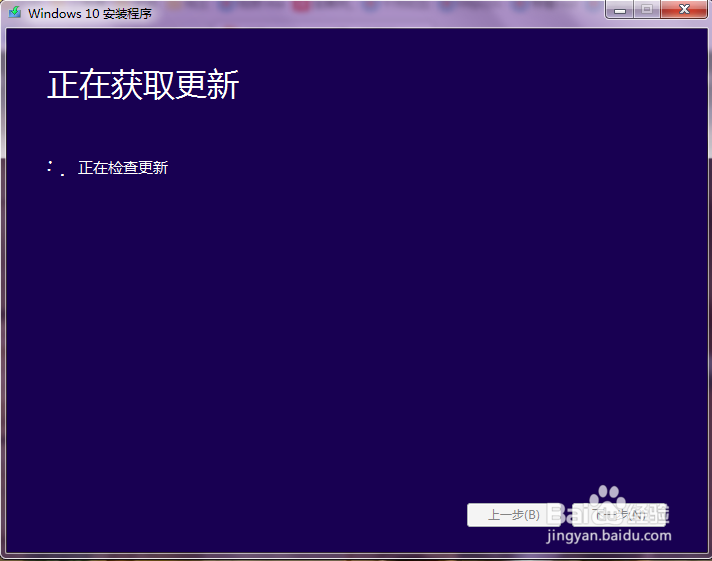Click the Windows 10 安装程序 title text
Screen dimensions: 712x561
[90, 14]
